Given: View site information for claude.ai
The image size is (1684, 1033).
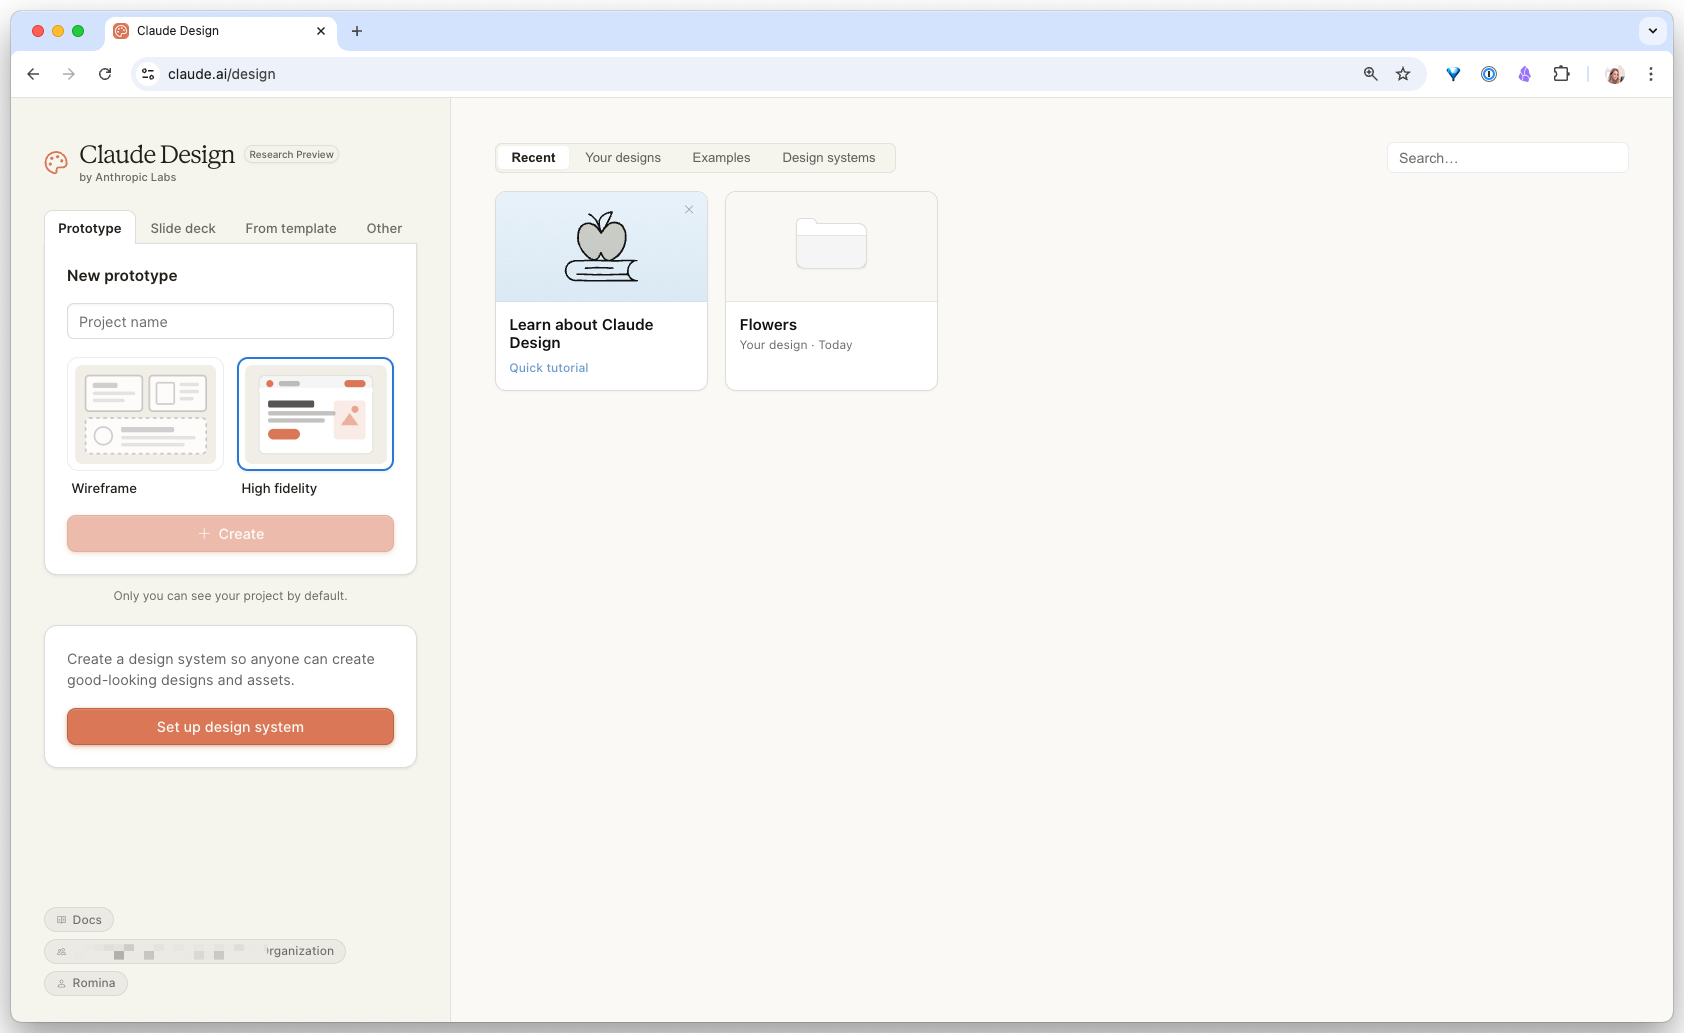Looking at the screenshot, I should point(148,74).
